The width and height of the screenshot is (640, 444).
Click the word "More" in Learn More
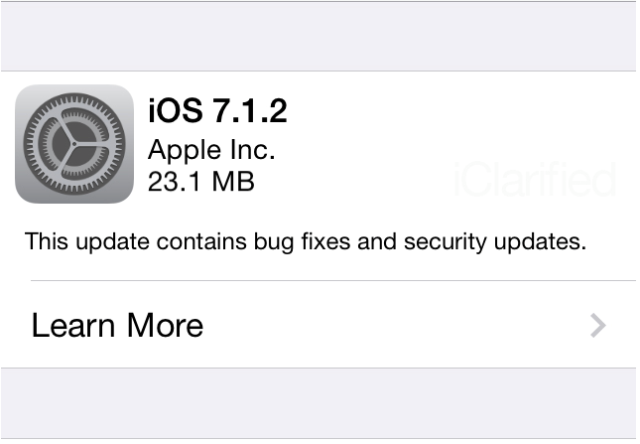coord(165,325)
